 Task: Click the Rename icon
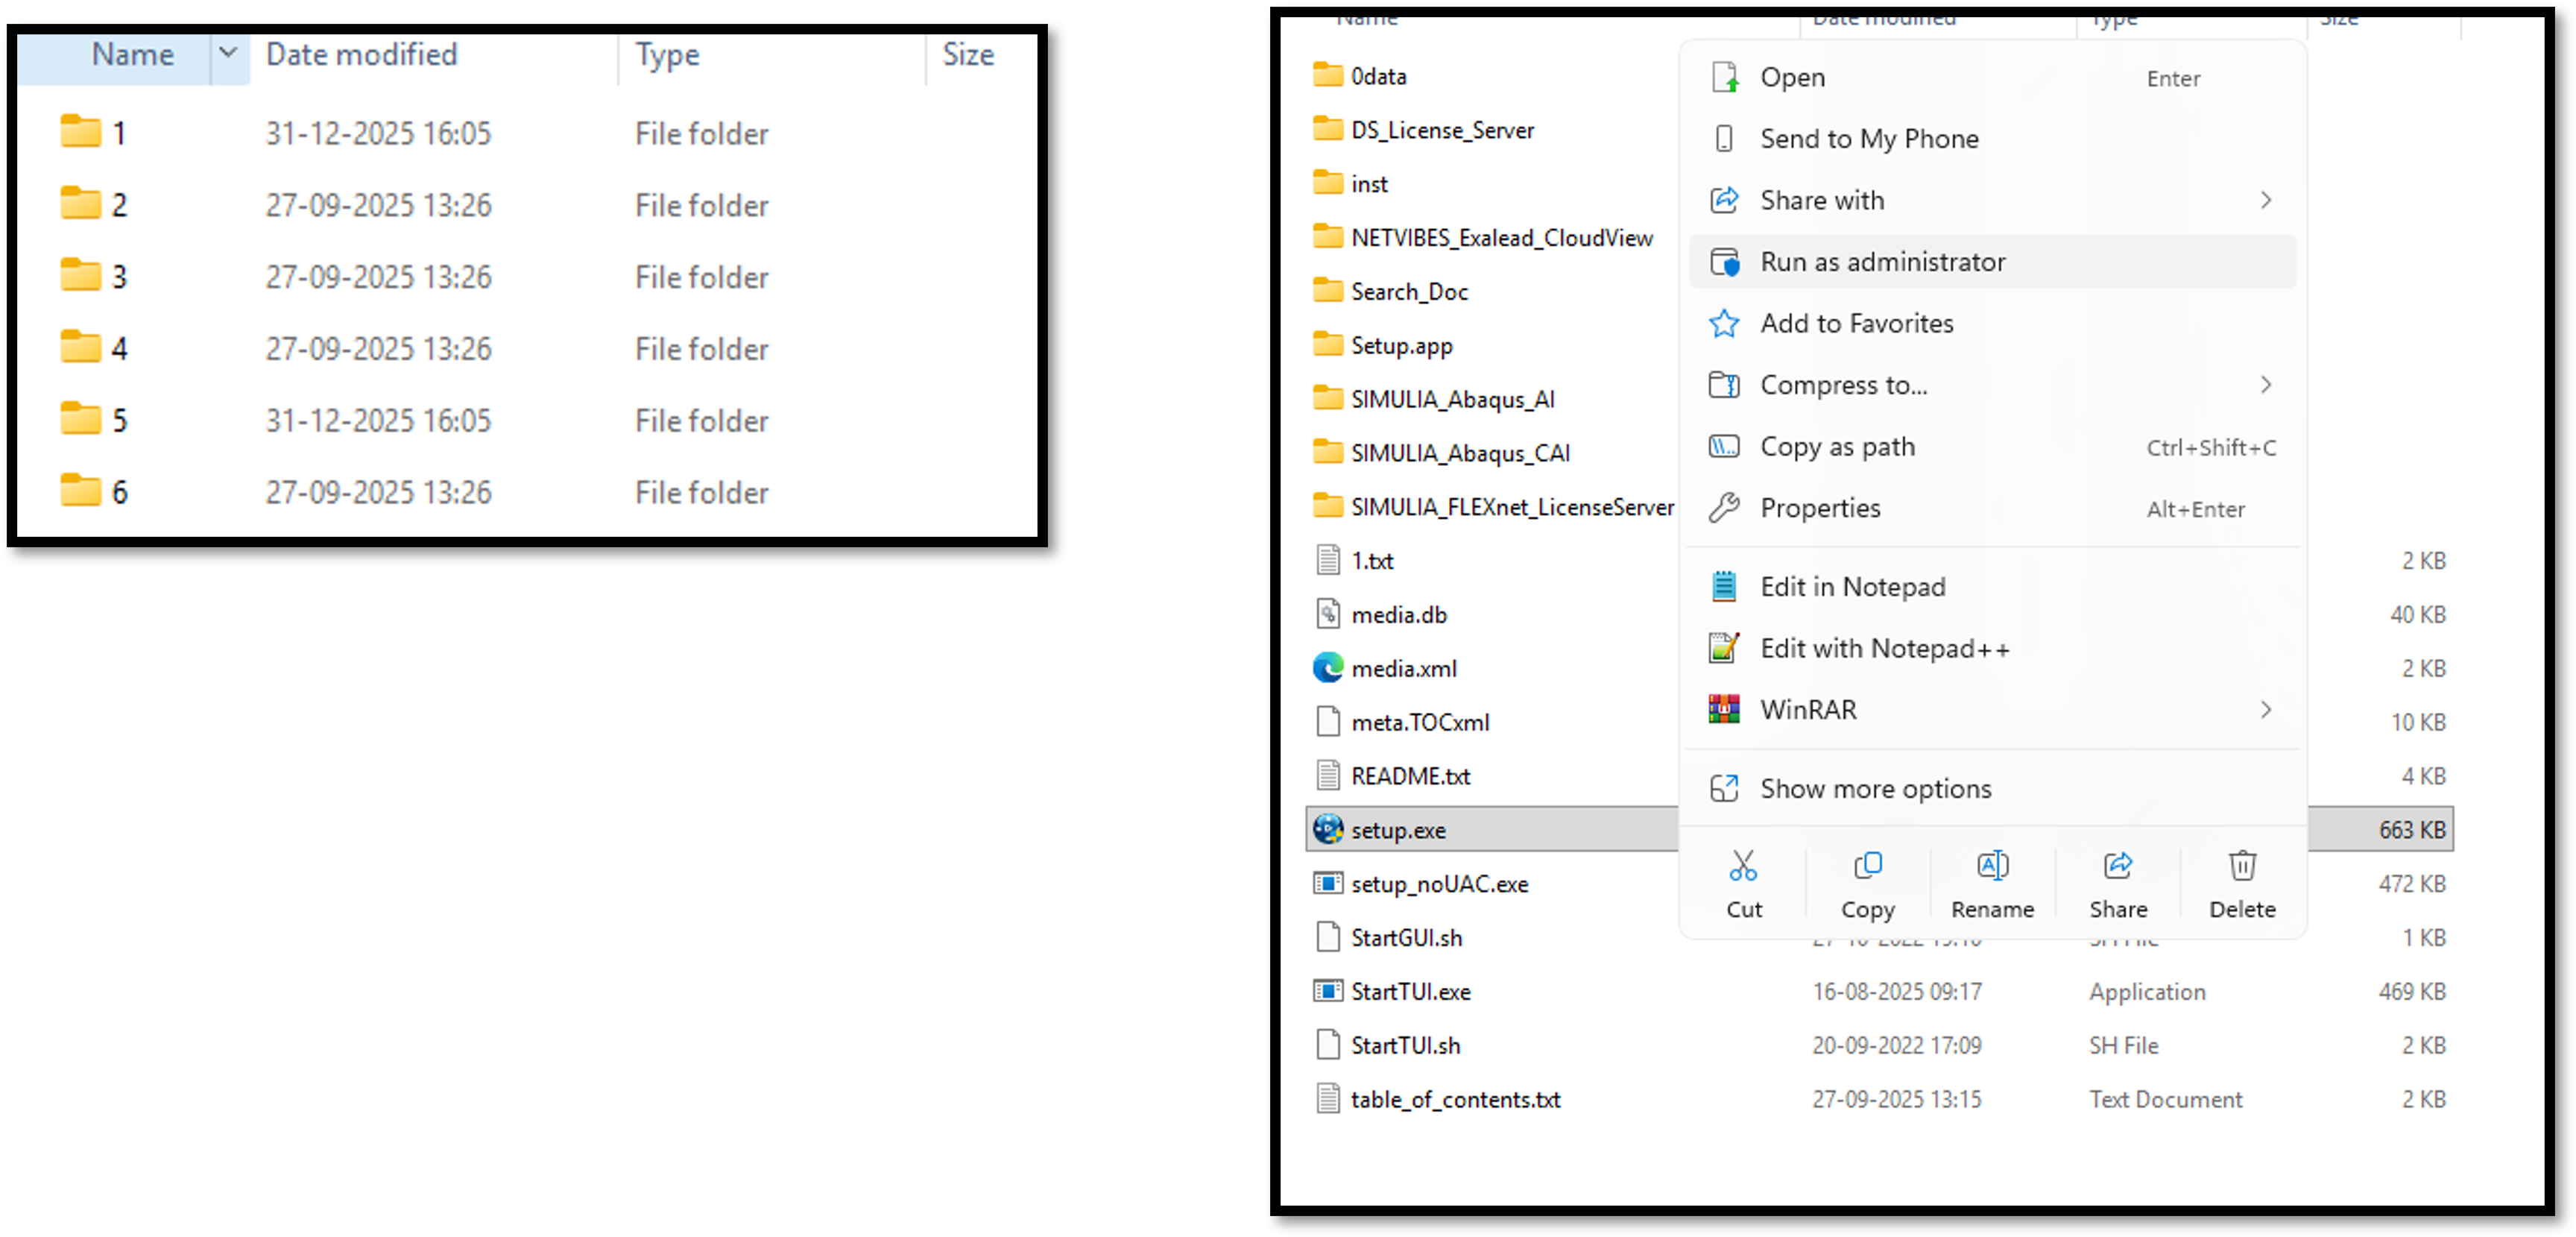point(1992,866)
